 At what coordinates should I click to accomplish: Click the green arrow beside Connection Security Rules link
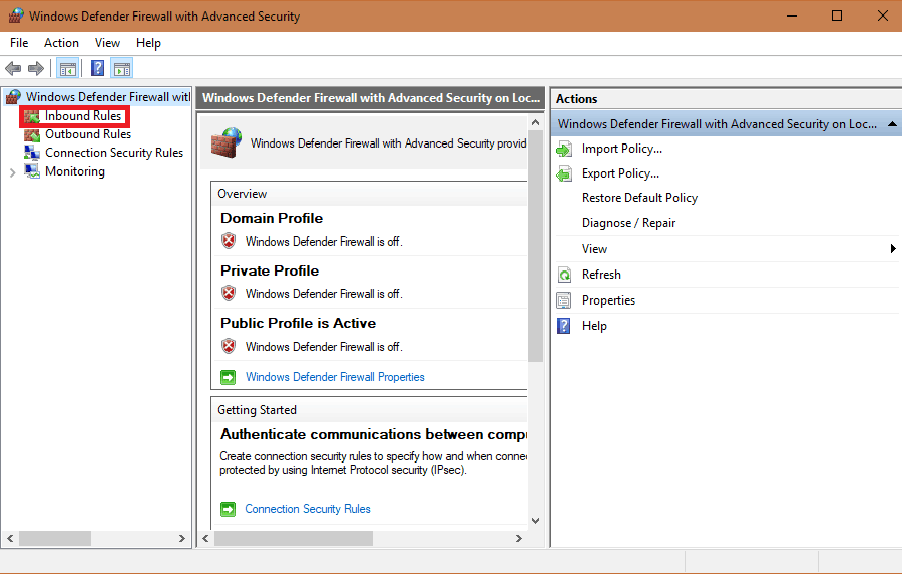coord(228,509)
